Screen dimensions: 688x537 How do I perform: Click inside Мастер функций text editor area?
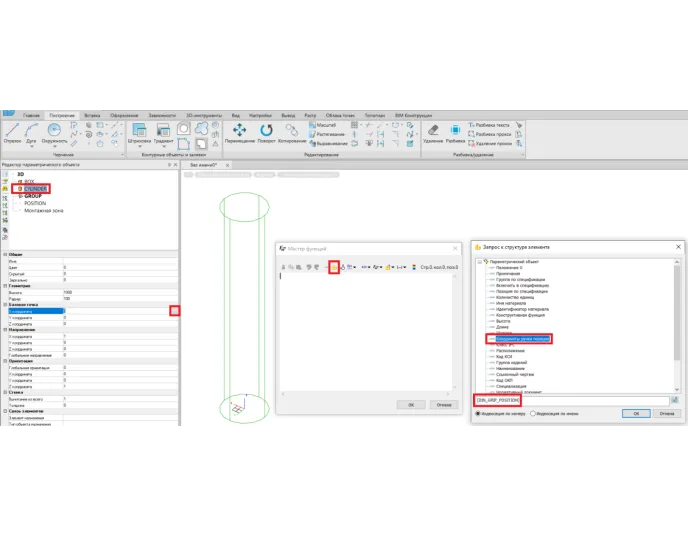pos(366,330)
